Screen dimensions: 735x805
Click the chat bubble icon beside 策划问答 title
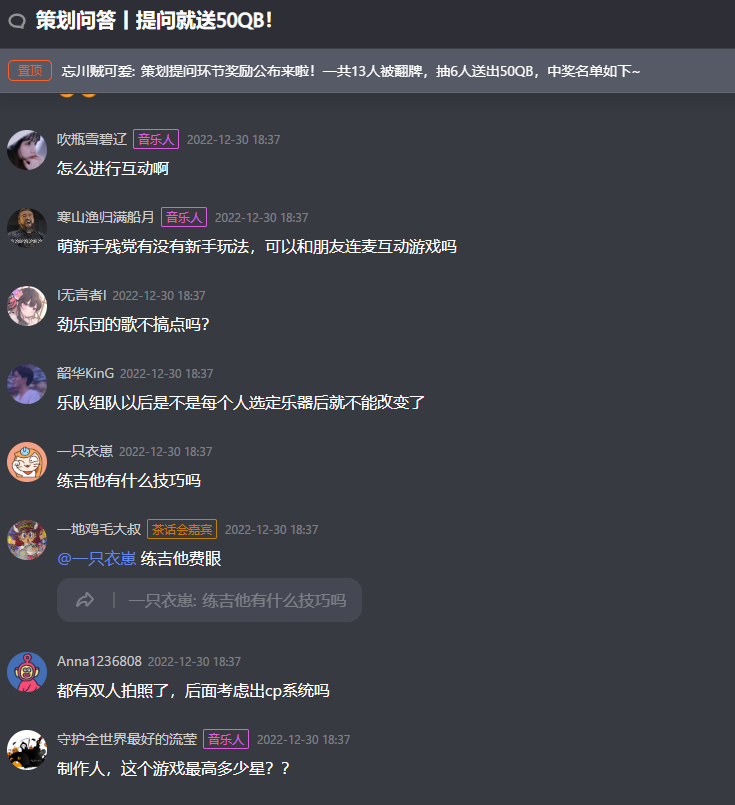click(17, 21)
